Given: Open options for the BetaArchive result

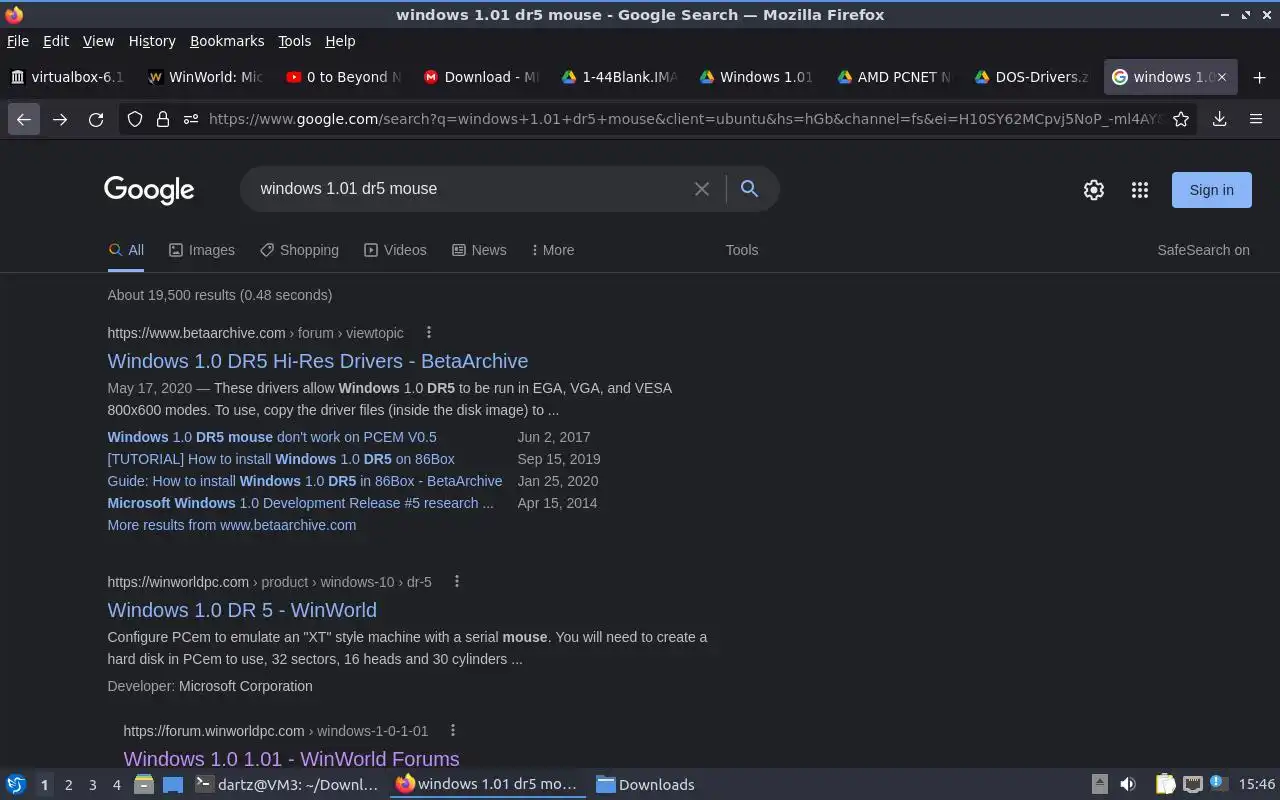Looking at the screenshot, I should [x=429, y=333].
